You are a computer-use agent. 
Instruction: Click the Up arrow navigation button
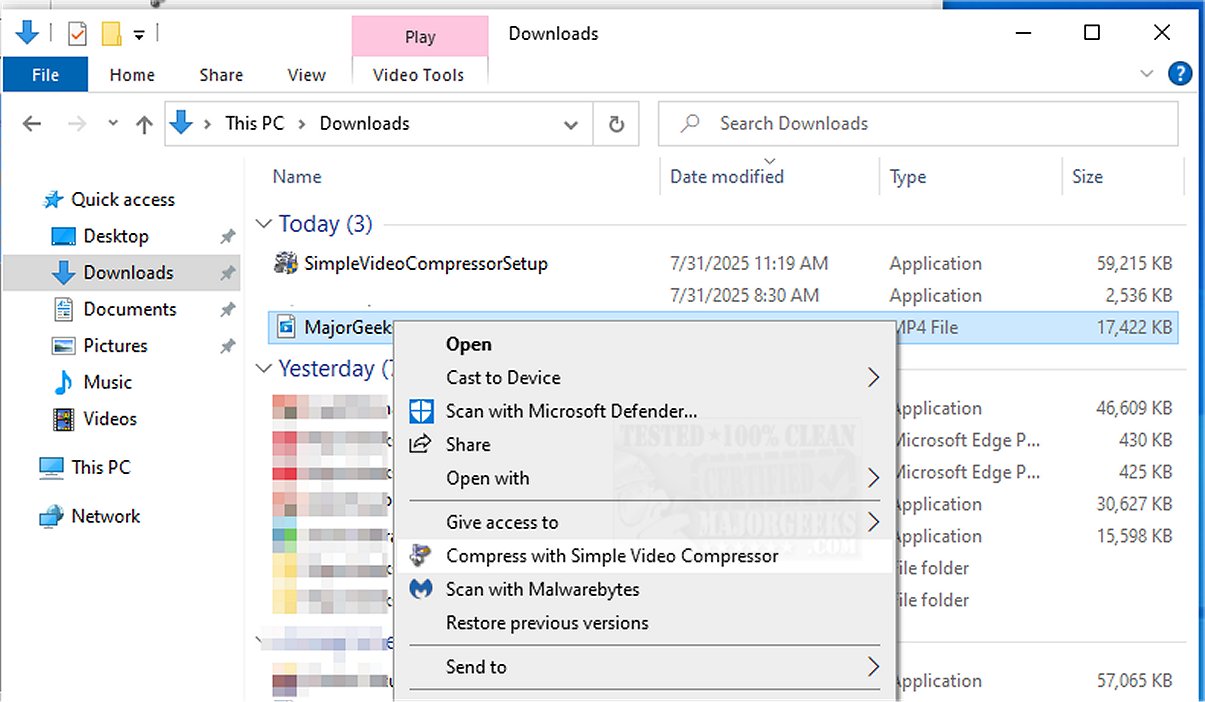[x=144, y=124]
